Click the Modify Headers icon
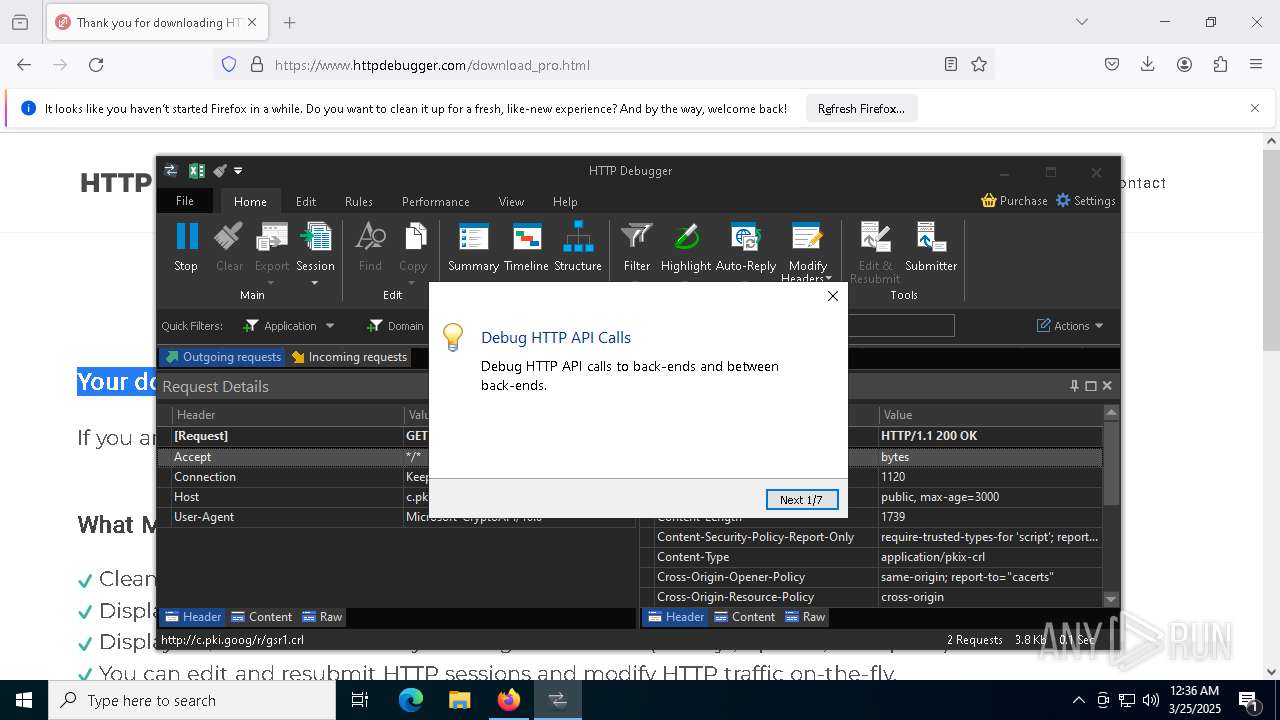The width and height of the screenshot is (1280, 720). coord(807,237)
